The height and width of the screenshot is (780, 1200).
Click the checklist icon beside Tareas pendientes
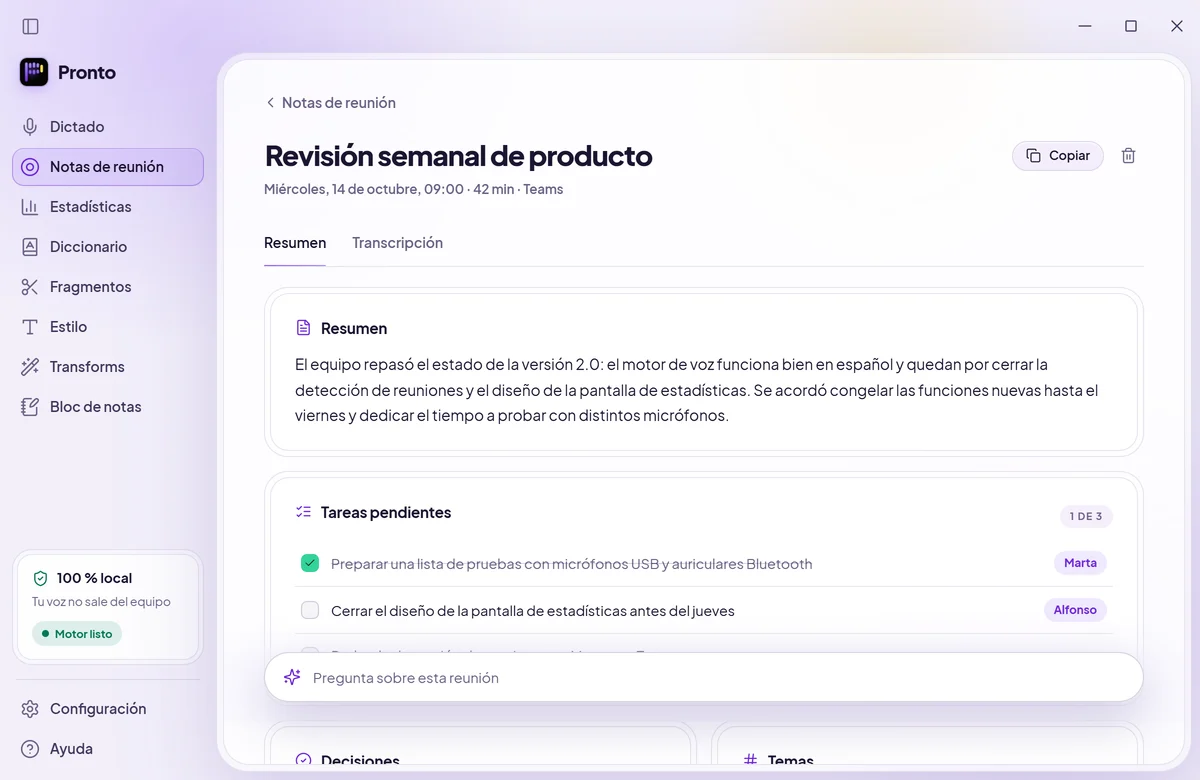[304, 512]
